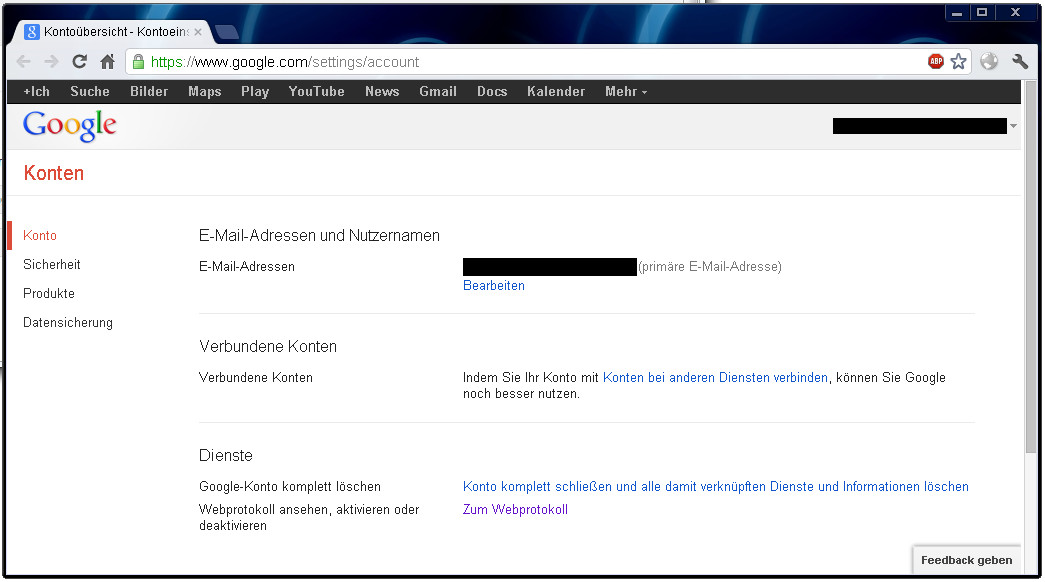Click the Webprotokoll ansehen, aktivieren oder deaktivieren label
Image resolution: width=1045 pixels, height=582 pixels.
tap(309, 517)
